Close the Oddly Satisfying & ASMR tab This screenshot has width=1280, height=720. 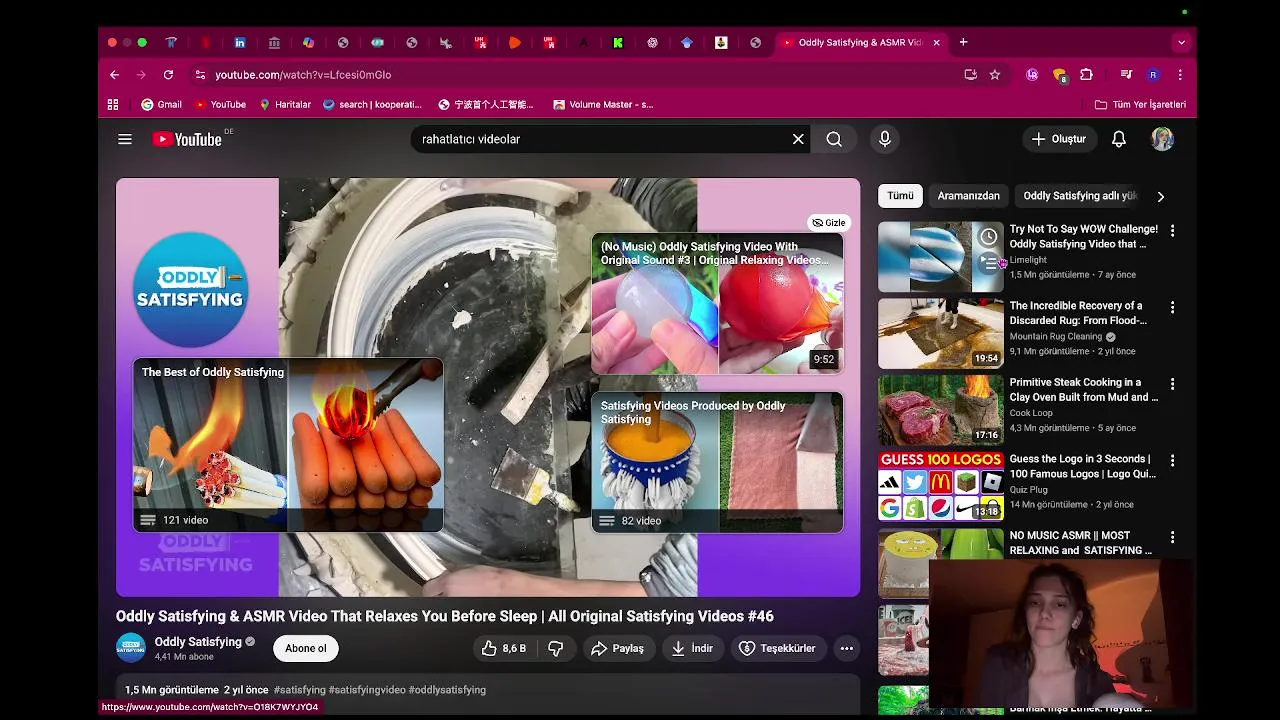[x=936, y=42]
